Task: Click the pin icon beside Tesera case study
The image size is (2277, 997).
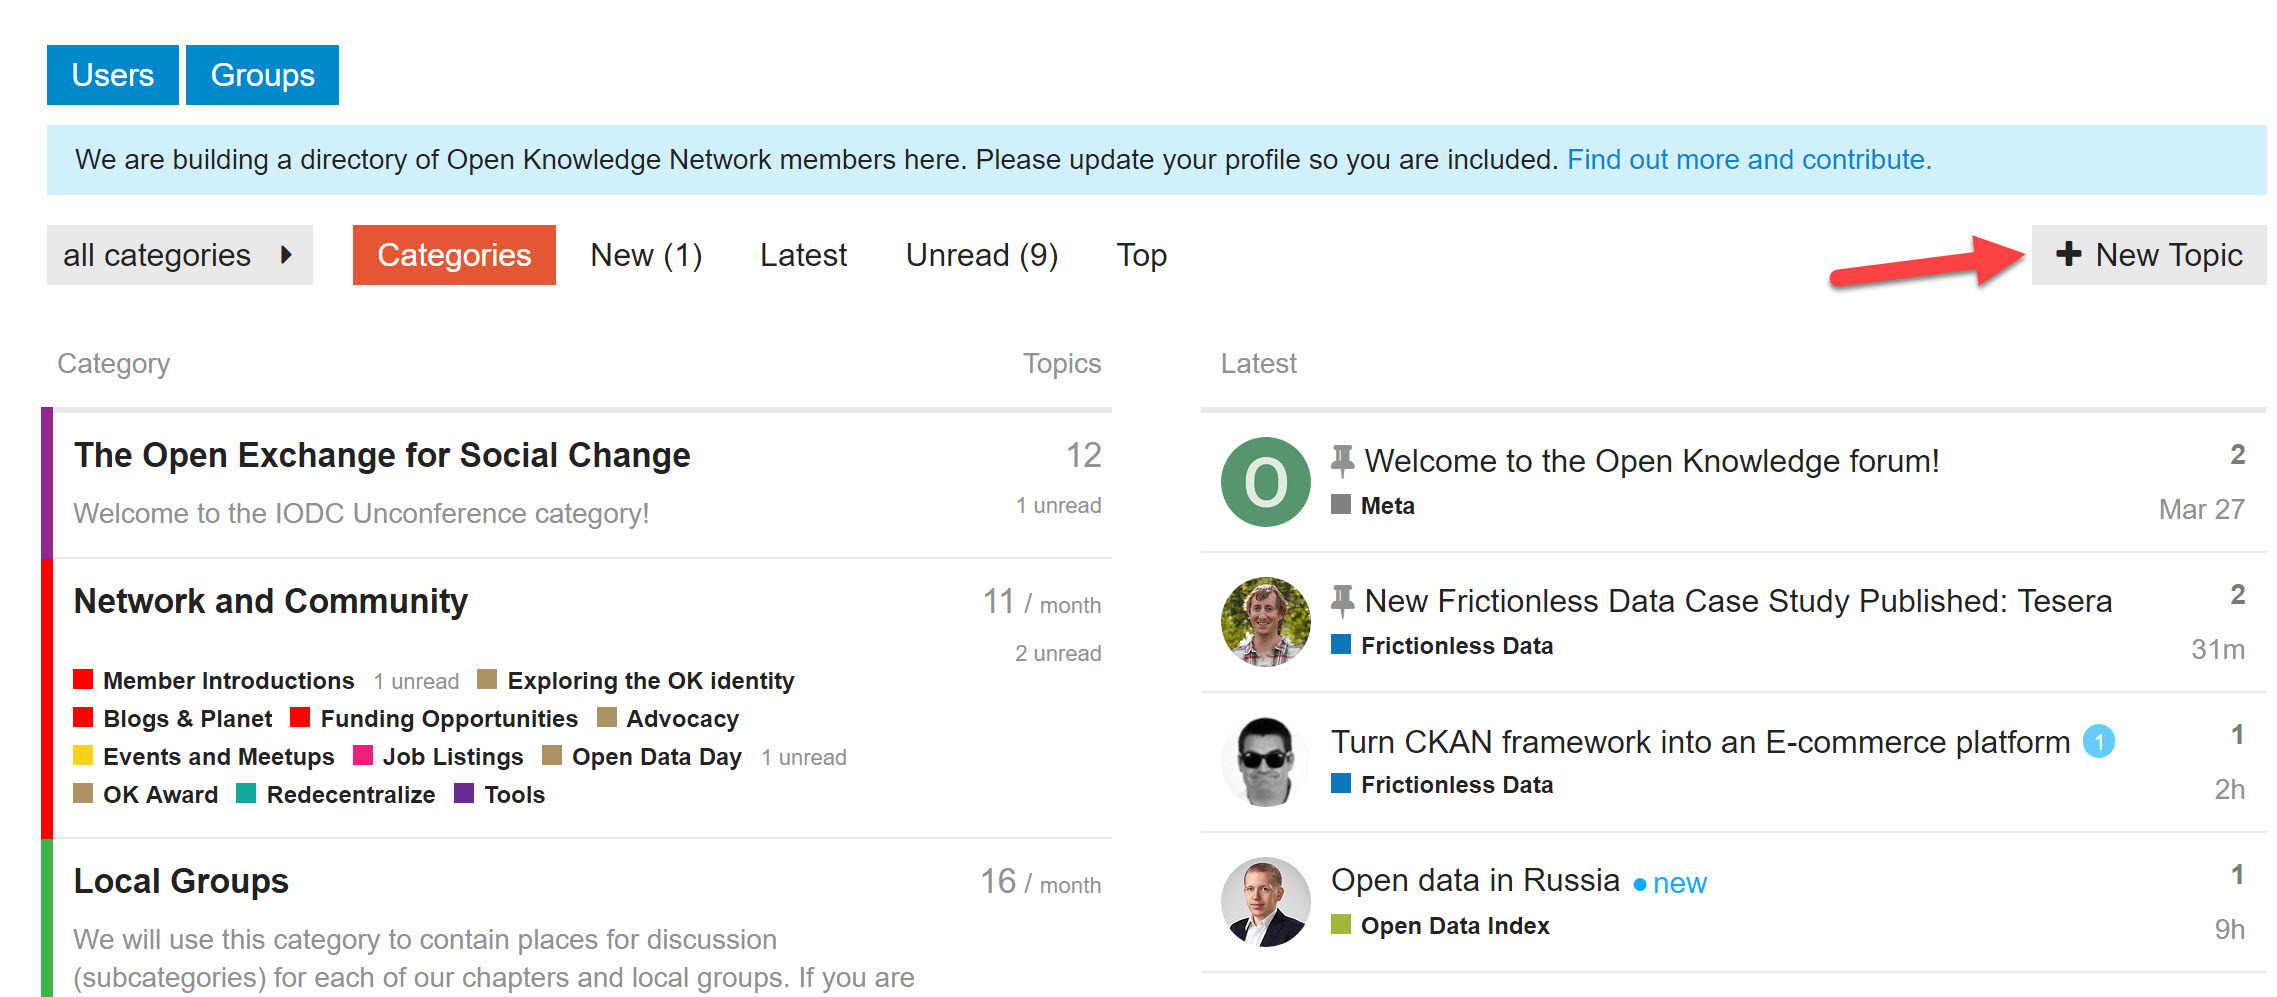Action: (x=1342, y=601)
